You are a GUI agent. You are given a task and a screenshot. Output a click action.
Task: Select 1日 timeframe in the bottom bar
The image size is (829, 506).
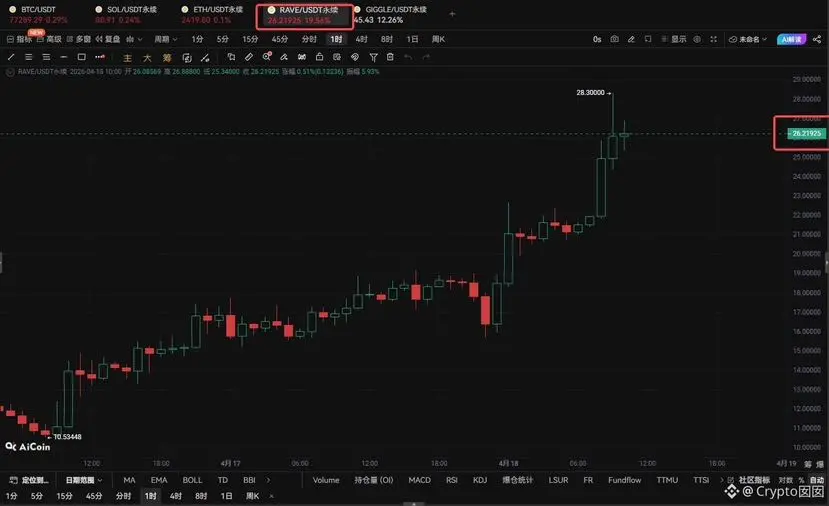click(x=226, y=496)
